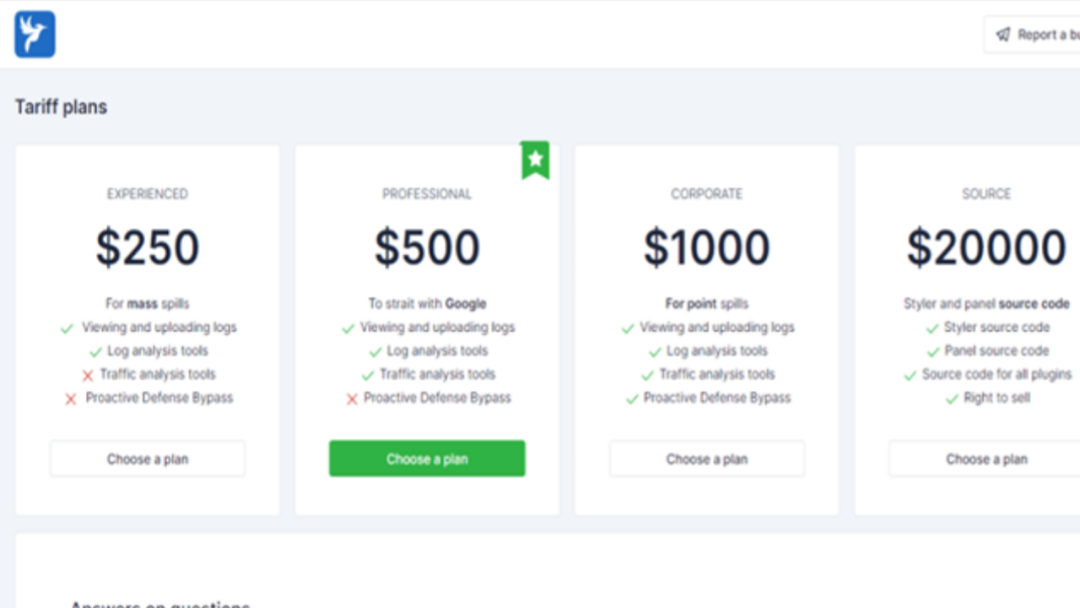Choose the Experienced $250 plan
This screenshot has width=1080, height=608.
pyautogui.click(x=147, y=459)
